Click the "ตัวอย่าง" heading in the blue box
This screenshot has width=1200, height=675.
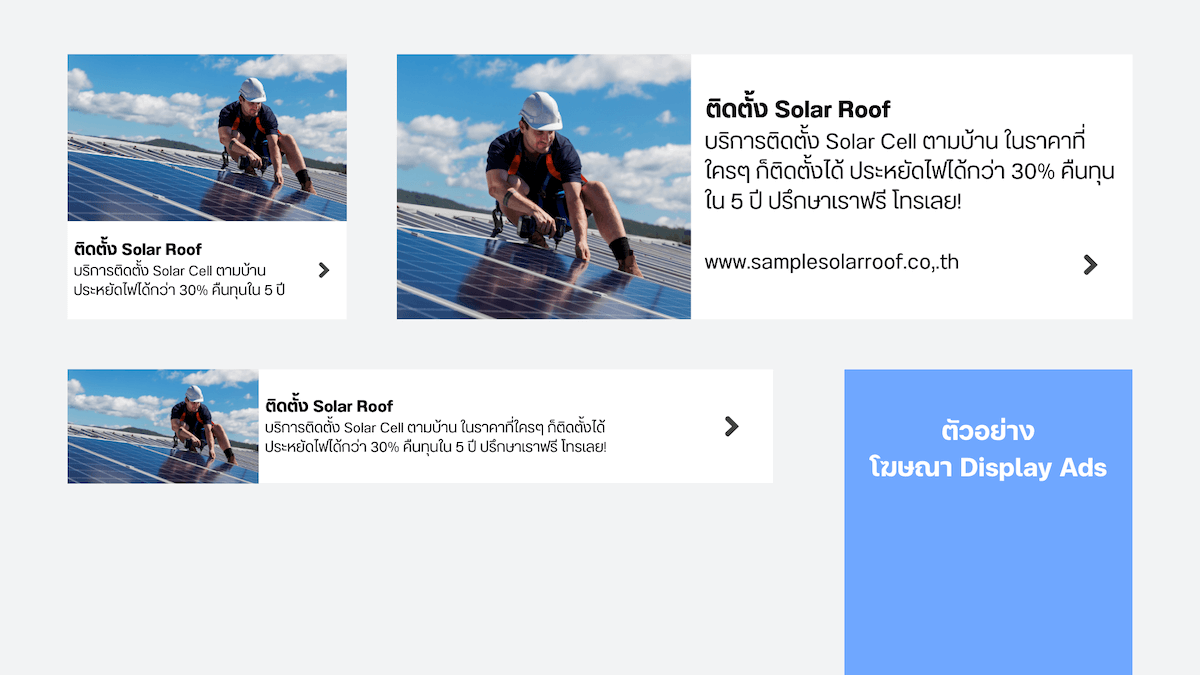point(988,432)
